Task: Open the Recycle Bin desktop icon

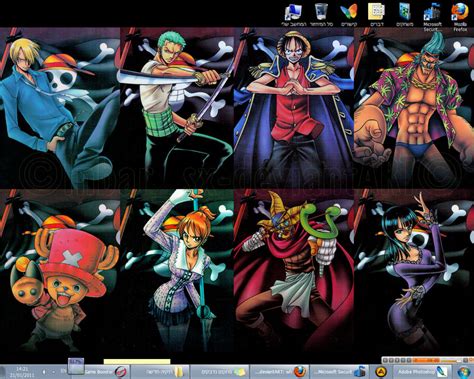Action: [321, 15]
